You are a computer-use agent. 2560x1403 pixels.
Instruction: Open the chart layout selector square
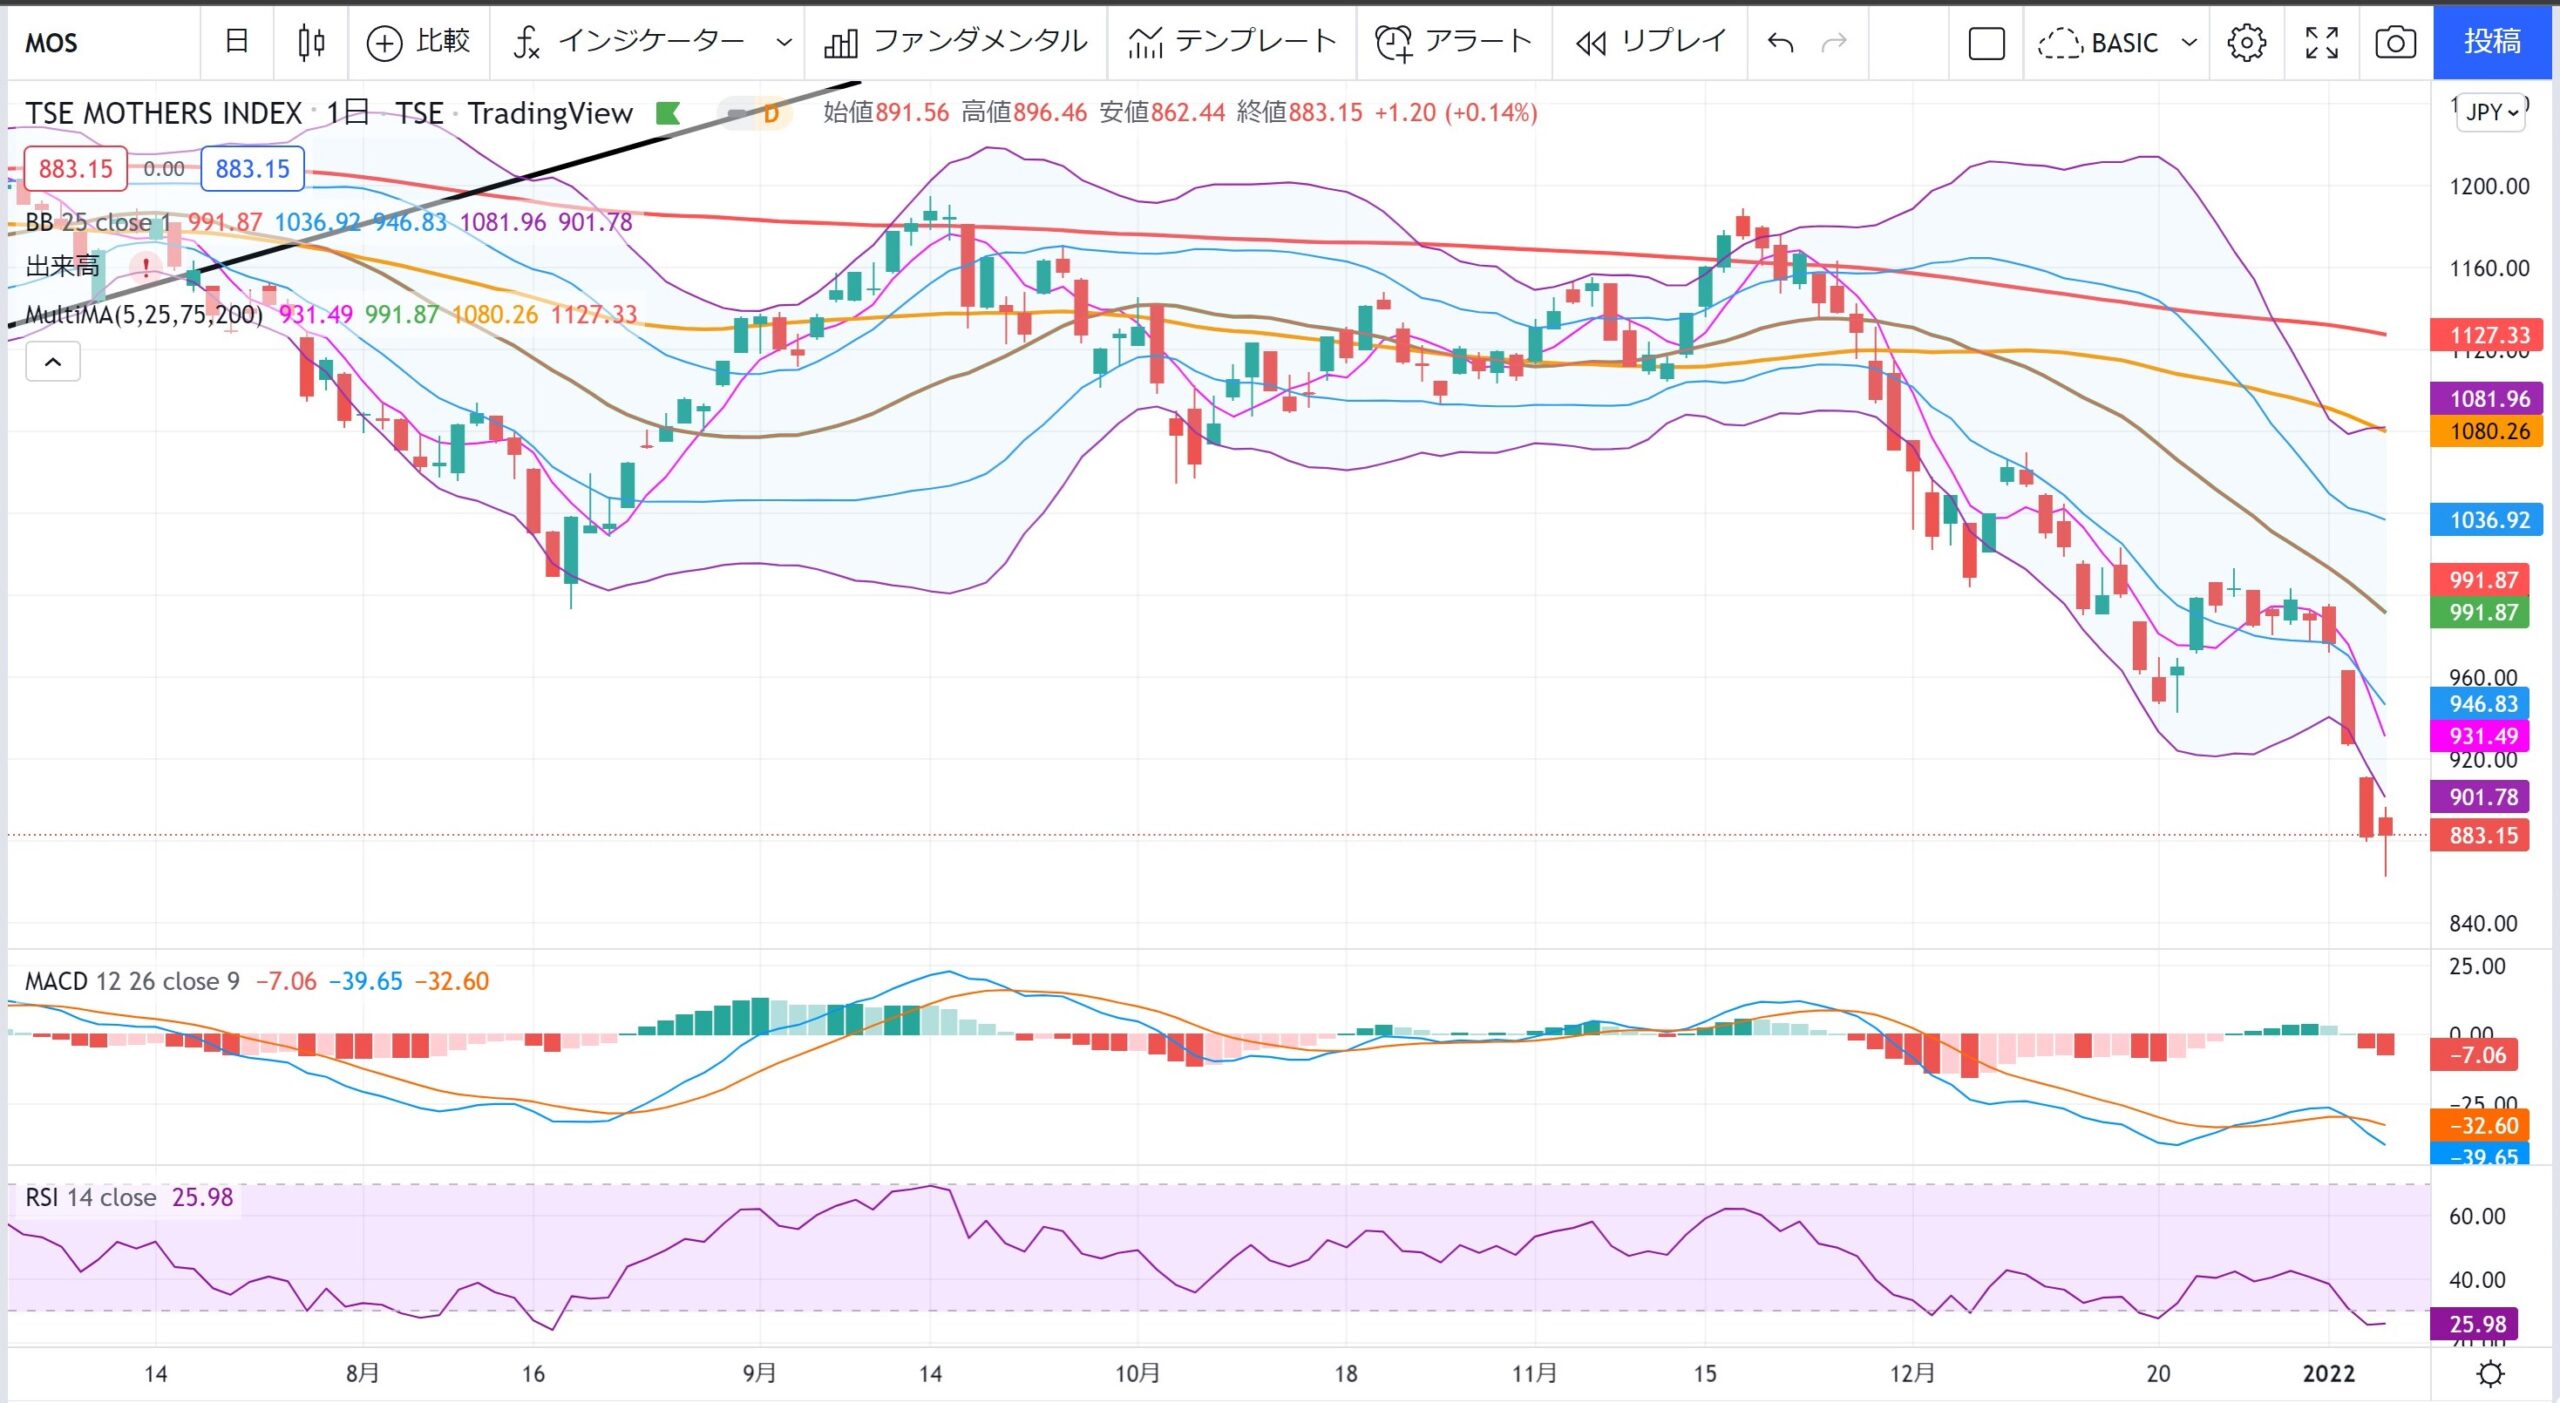pos(1986,43)
